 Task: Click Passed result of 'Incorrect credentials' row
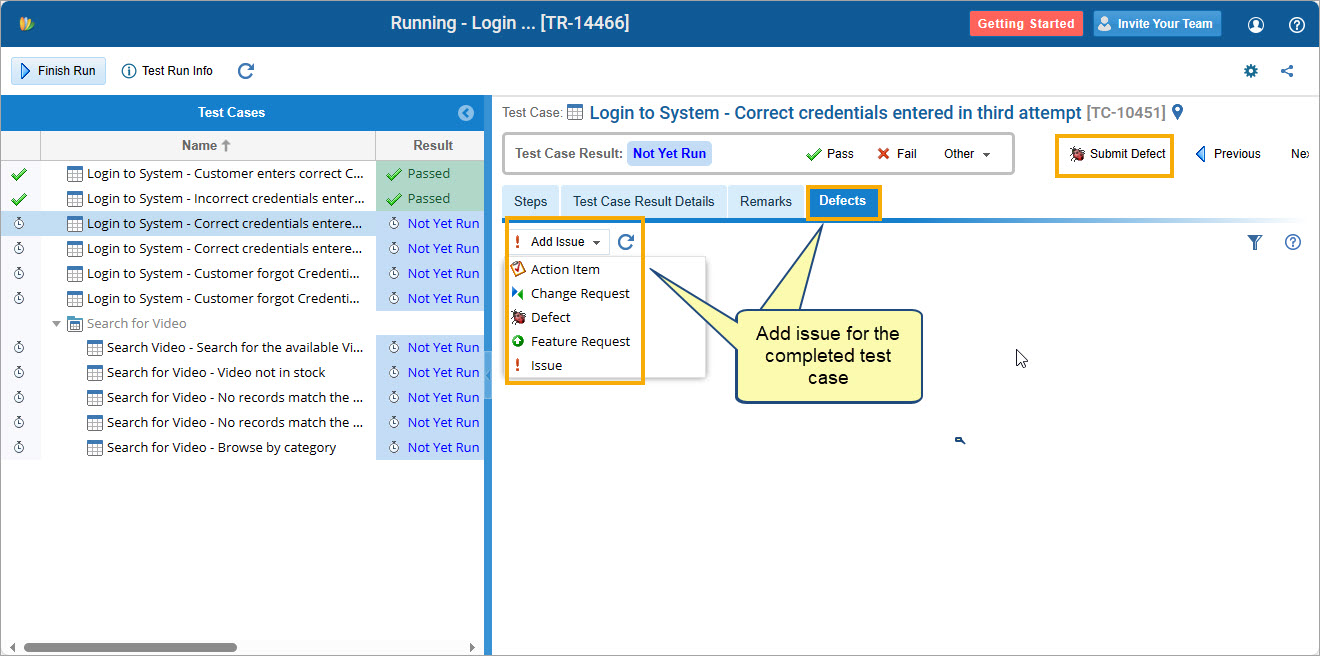430,199
